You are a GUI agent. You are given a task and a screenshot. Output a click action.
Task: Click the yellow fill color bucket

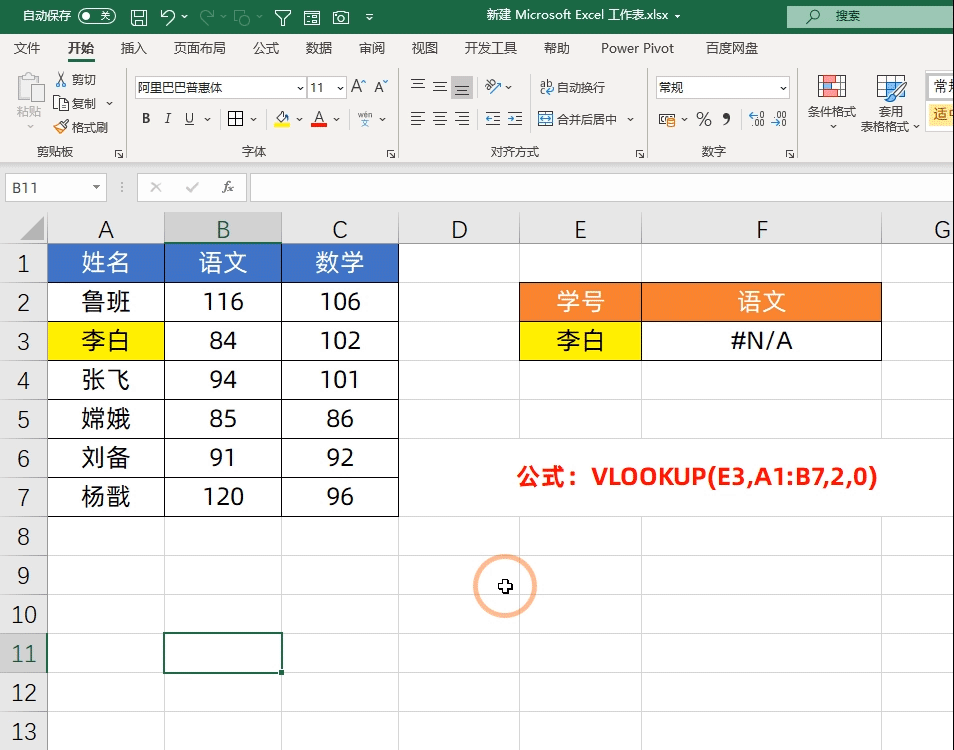pyautogui.click(x=282, y=119)
